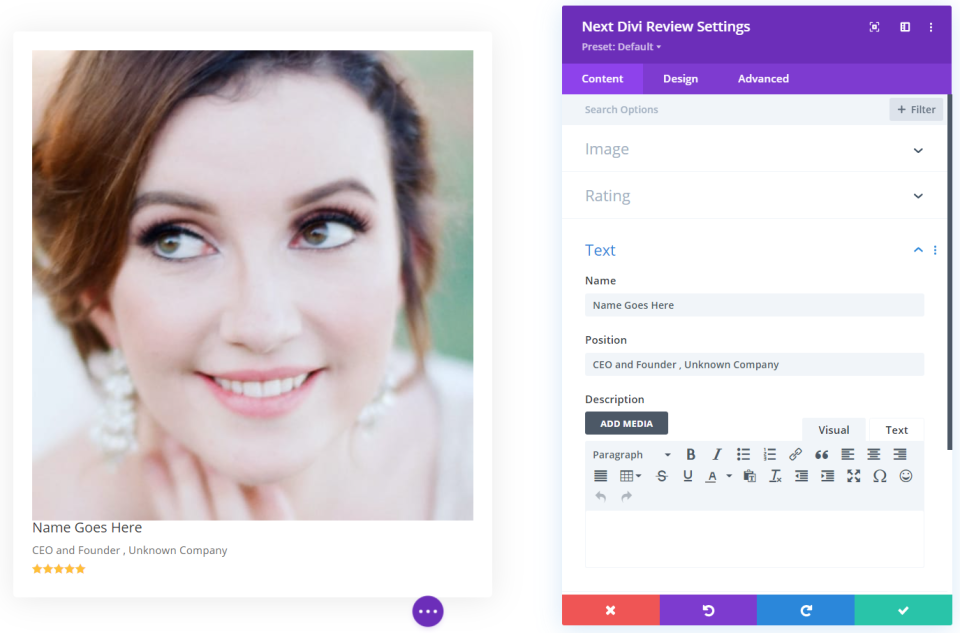
Task: Select 'CEO and Founder , Unknown Company' preview text
Action: coord(130,550)
